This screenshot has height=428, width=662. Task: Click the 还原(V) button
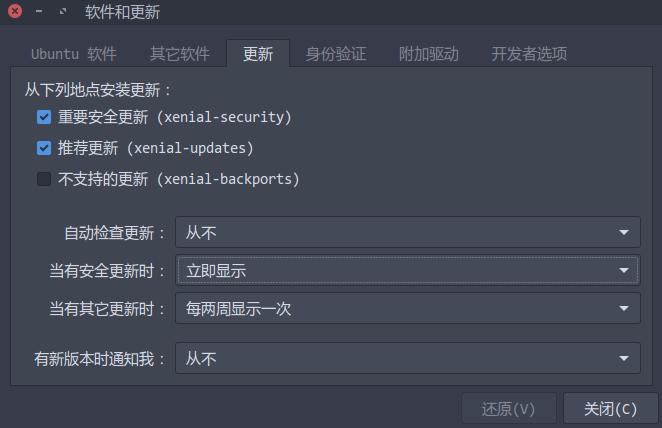coord(508,409)
